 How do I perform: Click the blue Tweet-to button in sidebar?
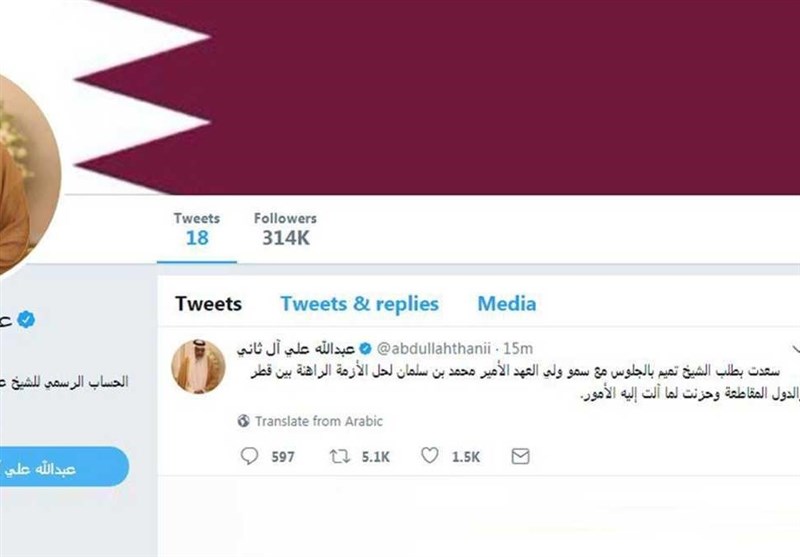[62, 467]
